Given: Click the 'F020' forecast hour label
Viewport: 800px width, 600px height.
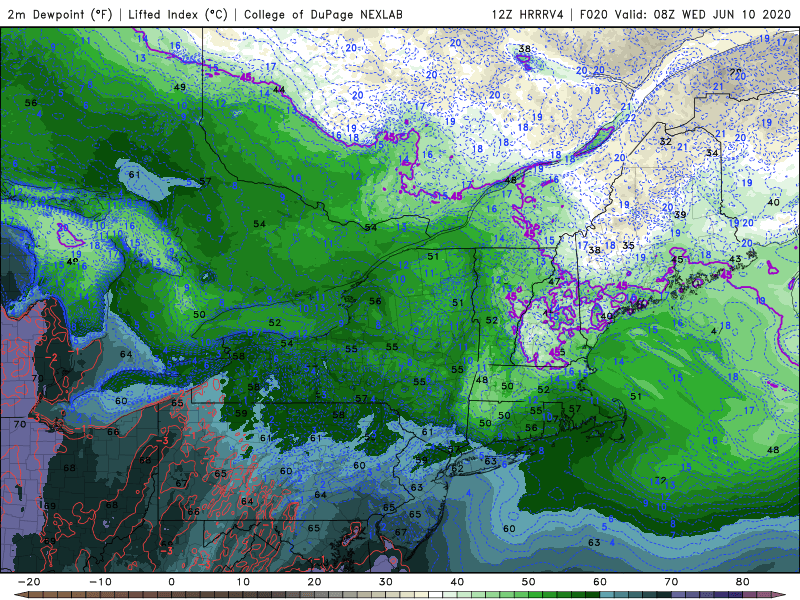Looking at the screenshot, I should click(593, 14).
